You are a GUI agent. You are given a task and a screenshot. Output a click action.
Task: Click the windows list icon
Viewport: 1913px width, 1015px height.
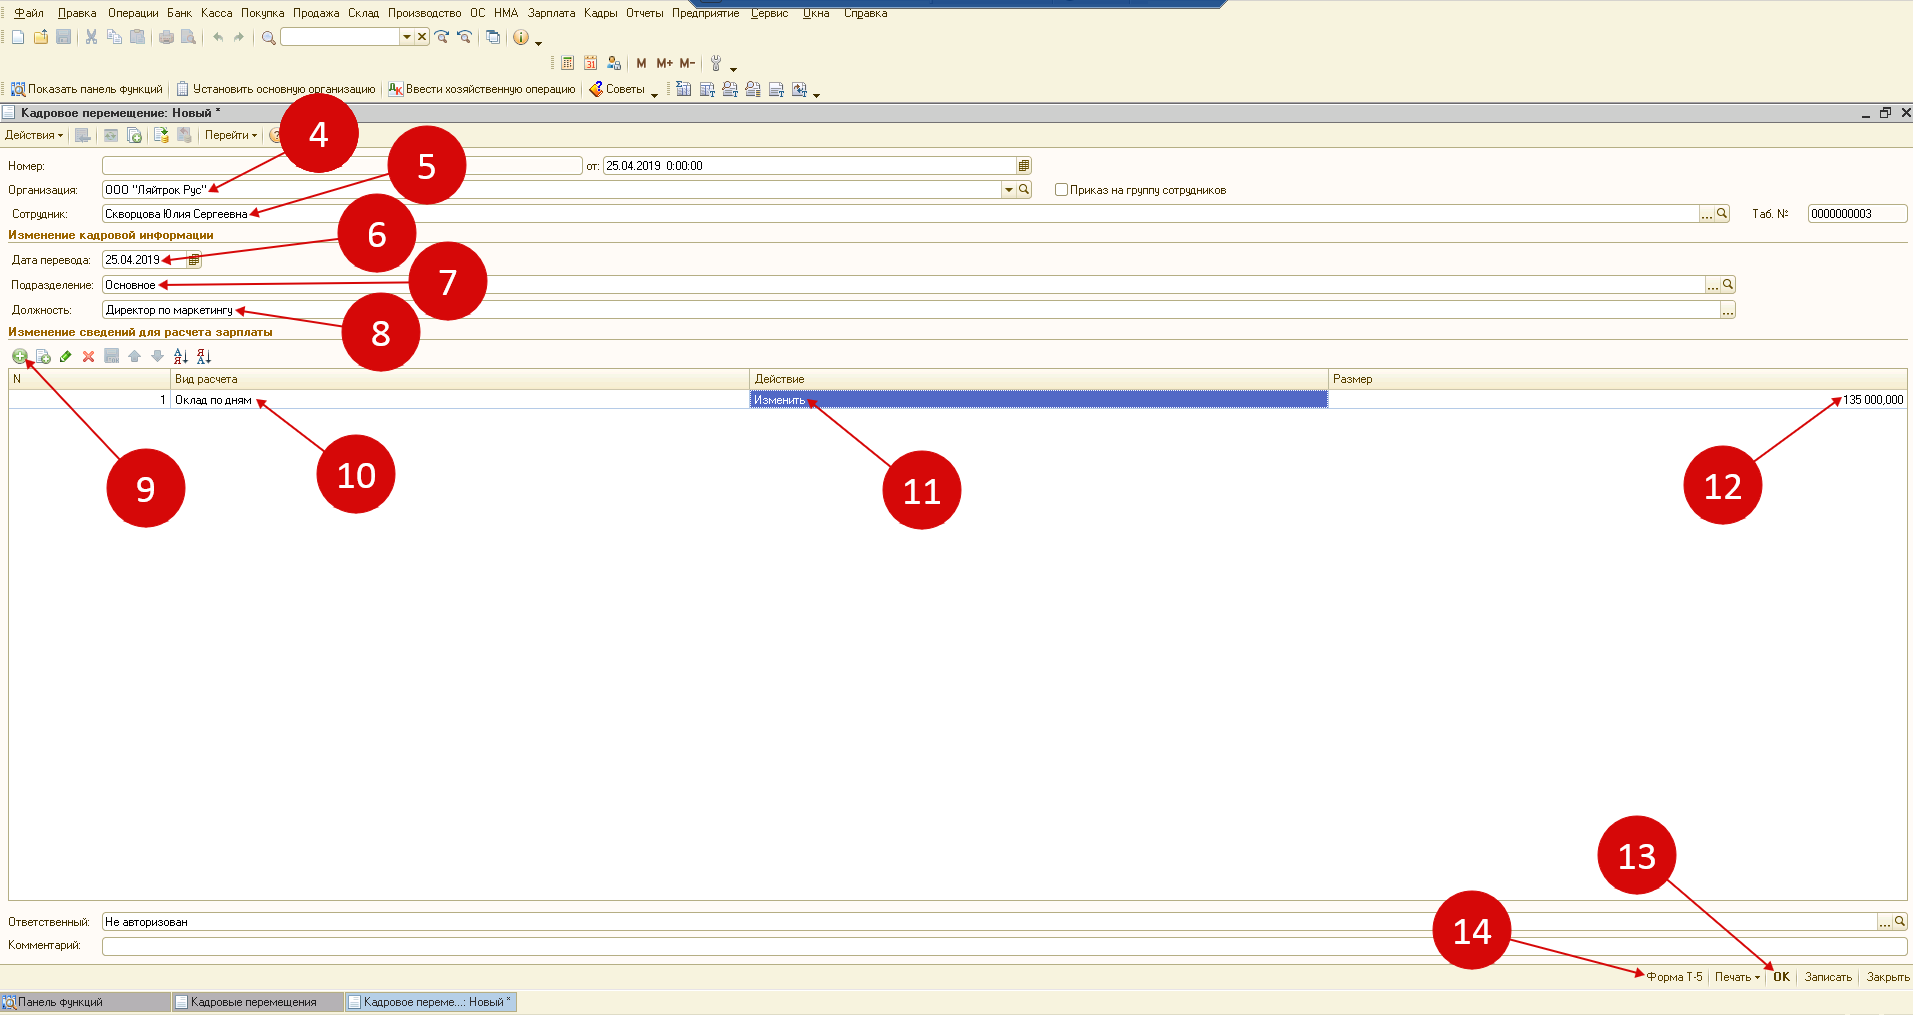pyautogui.click(x=493, y=37)
